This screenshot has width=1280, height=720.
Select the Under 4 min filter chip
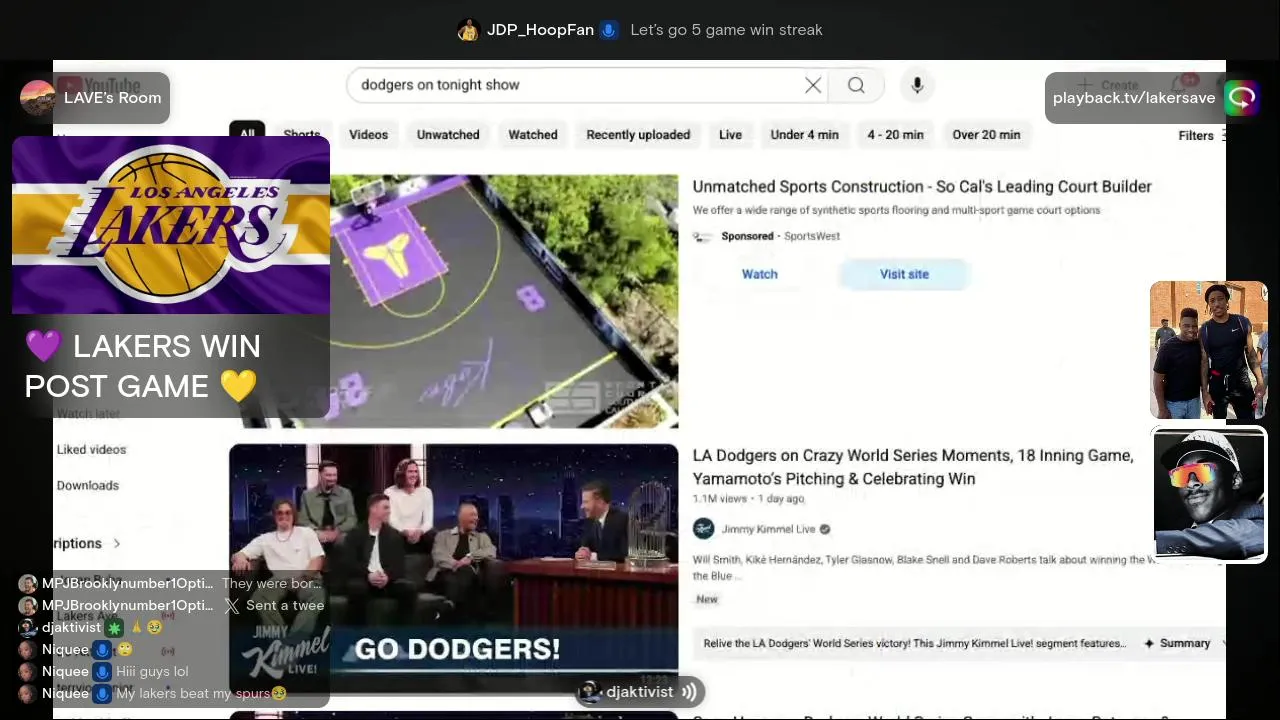(x=804, y=134)
